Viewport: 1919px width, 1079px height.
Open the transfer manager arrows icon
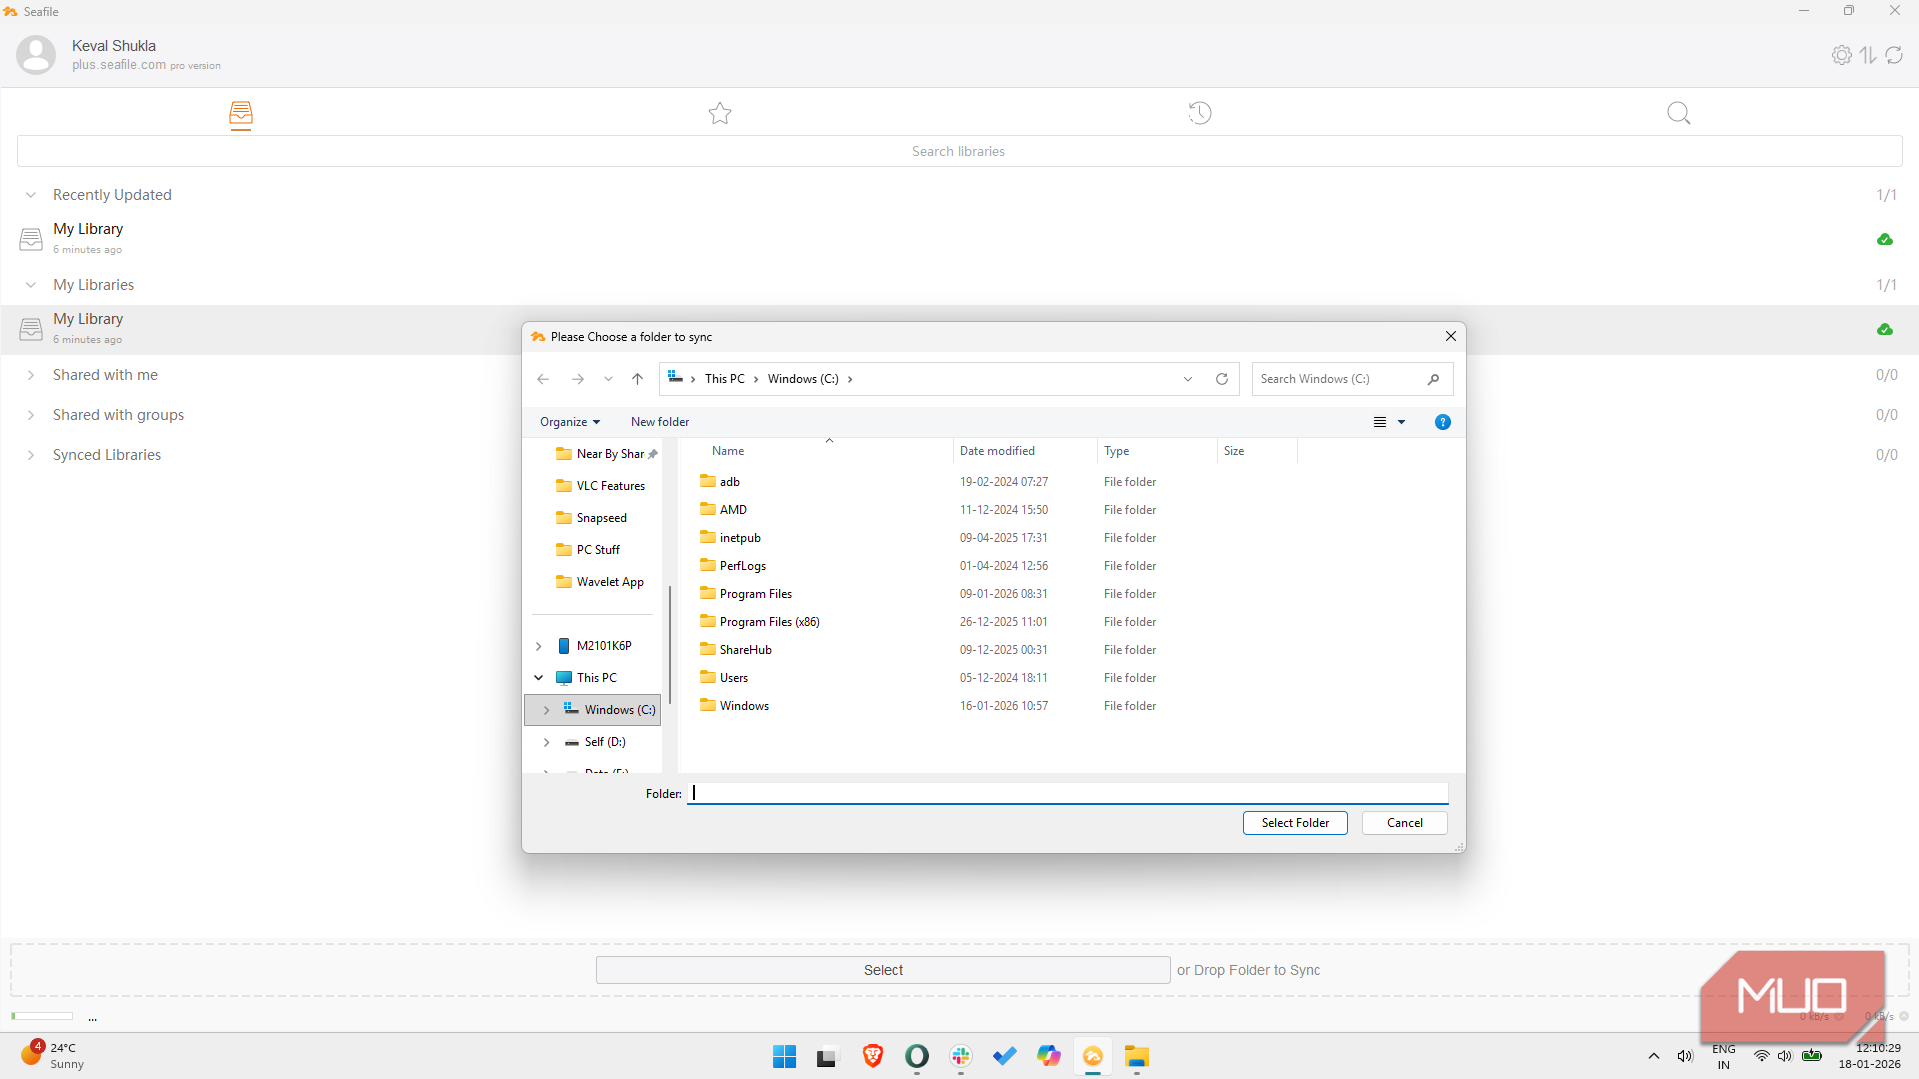pos(1868,55)
